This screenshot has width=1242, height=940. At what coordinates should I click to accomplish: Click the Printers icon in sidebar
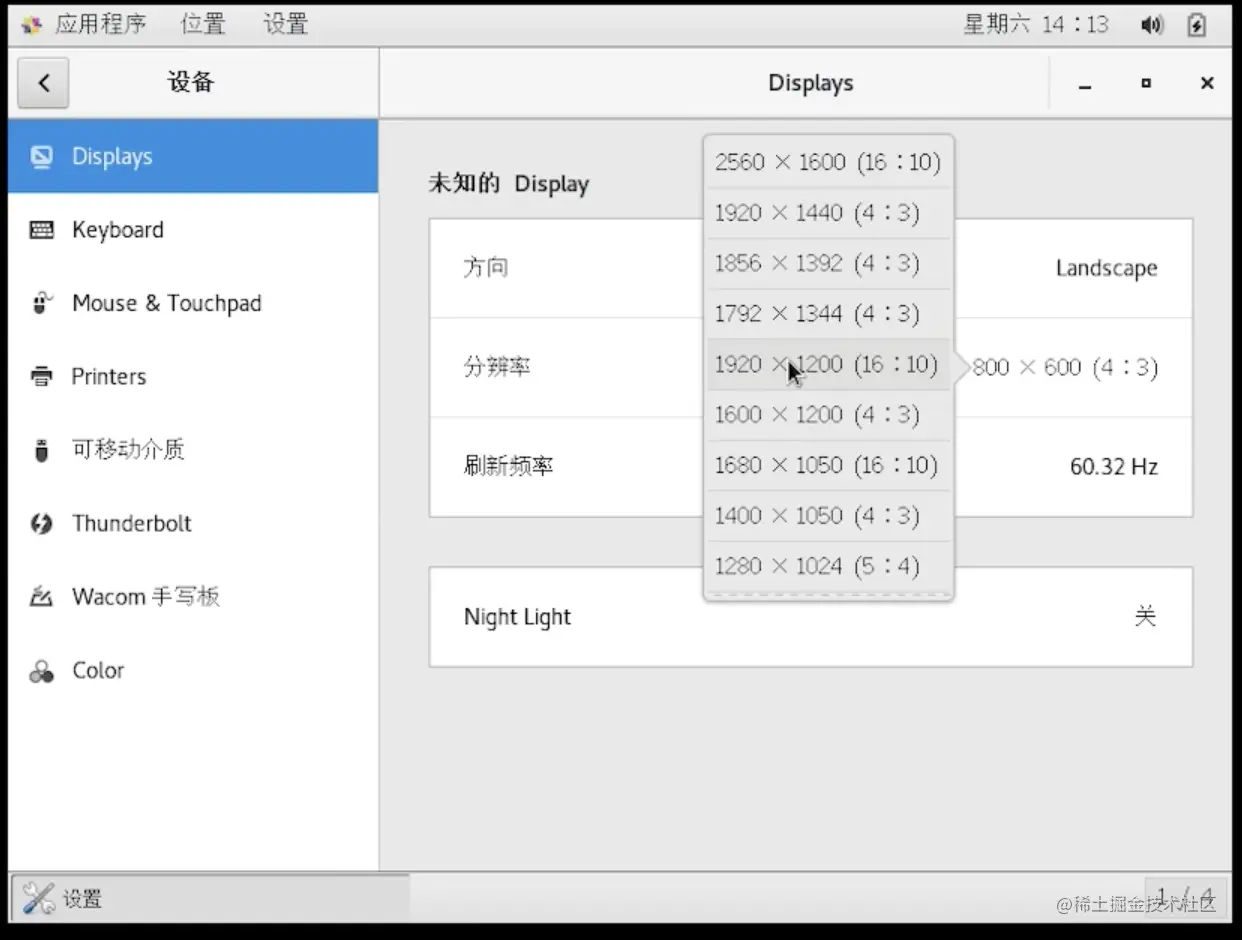coord(41,377)
